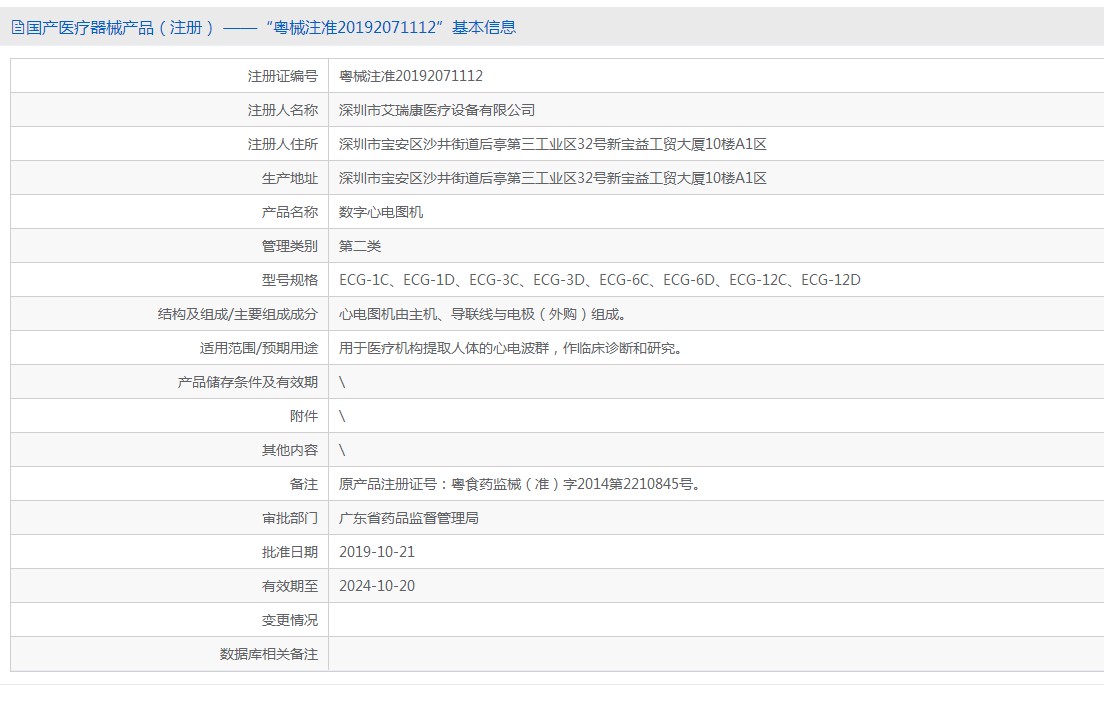Image resolution: width=1104 pixels, height=703 pixels.
Task: Select expiry date 2024-10-20
Action: coord(377,586)
